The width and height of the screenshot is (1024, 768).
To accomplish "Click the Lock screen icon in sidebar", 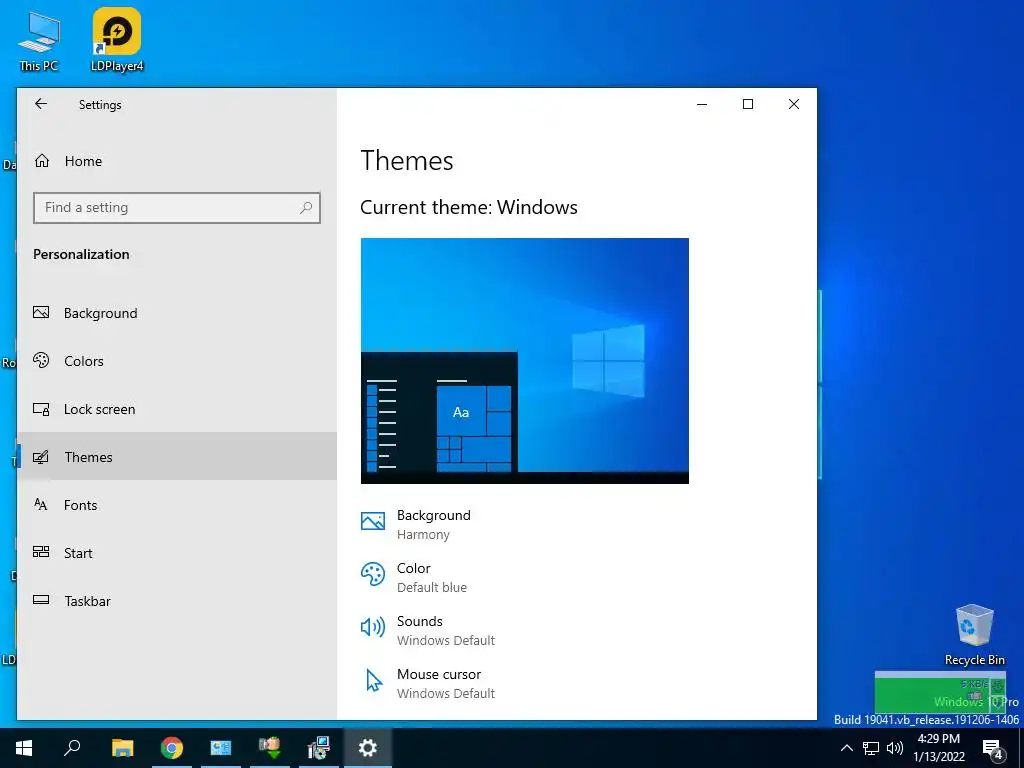I will (x=41, y=409).
